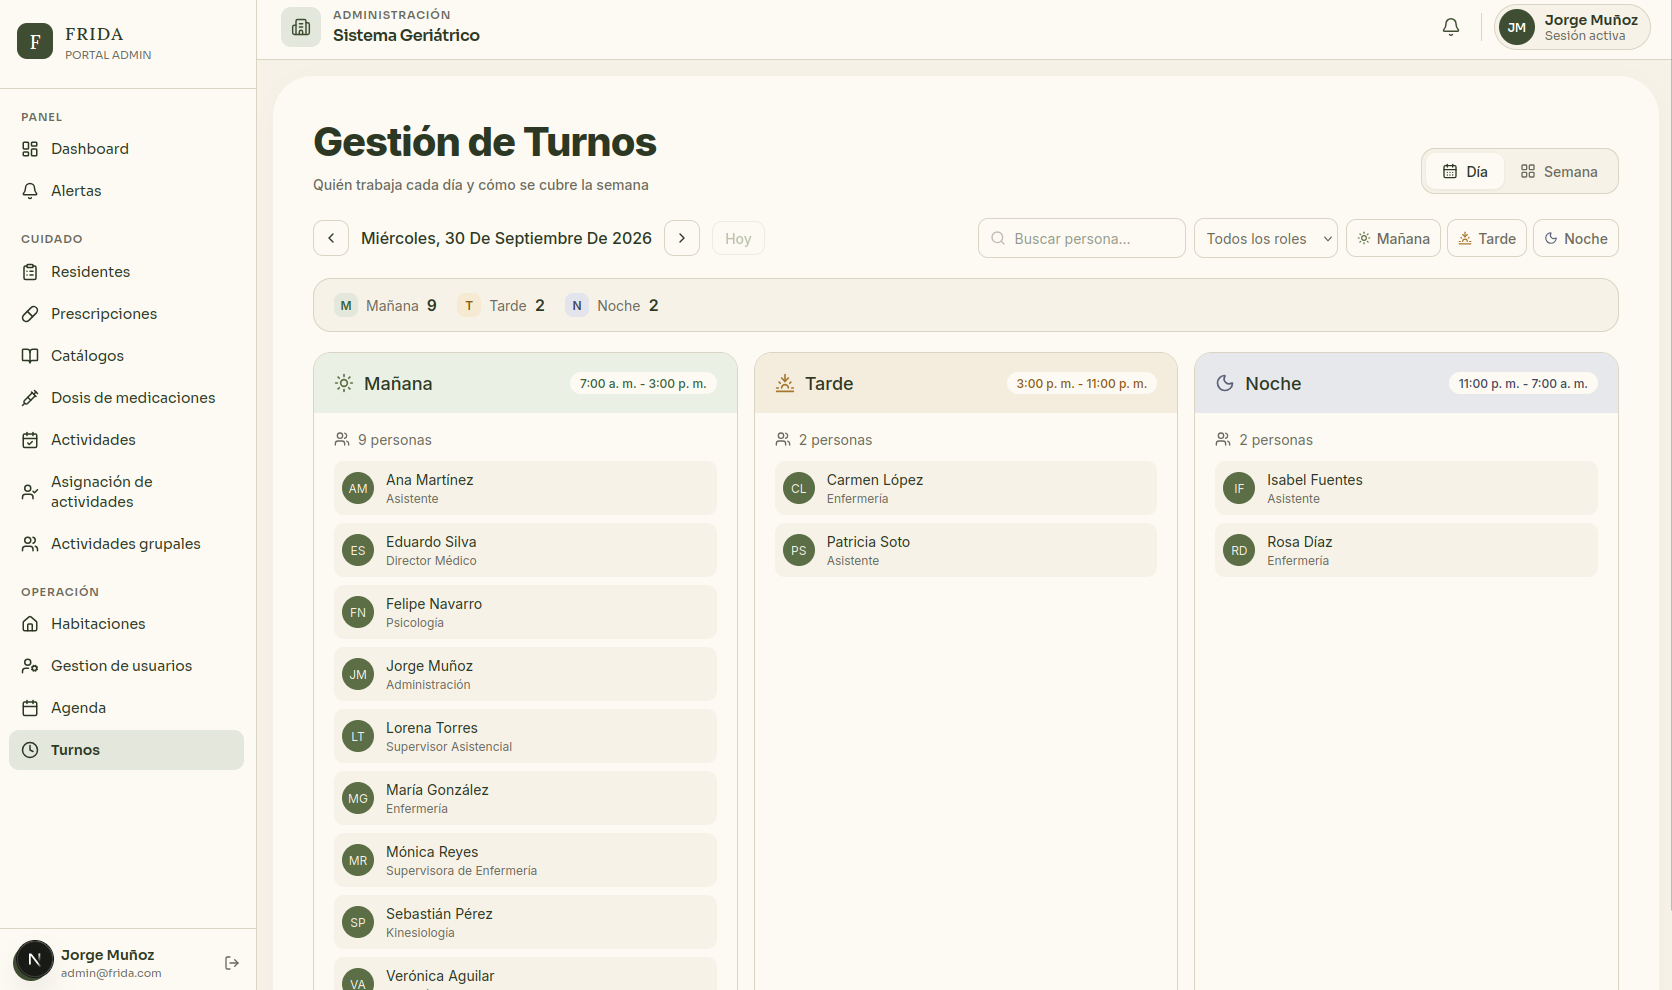Open Prescripciones section

(126, 314)
